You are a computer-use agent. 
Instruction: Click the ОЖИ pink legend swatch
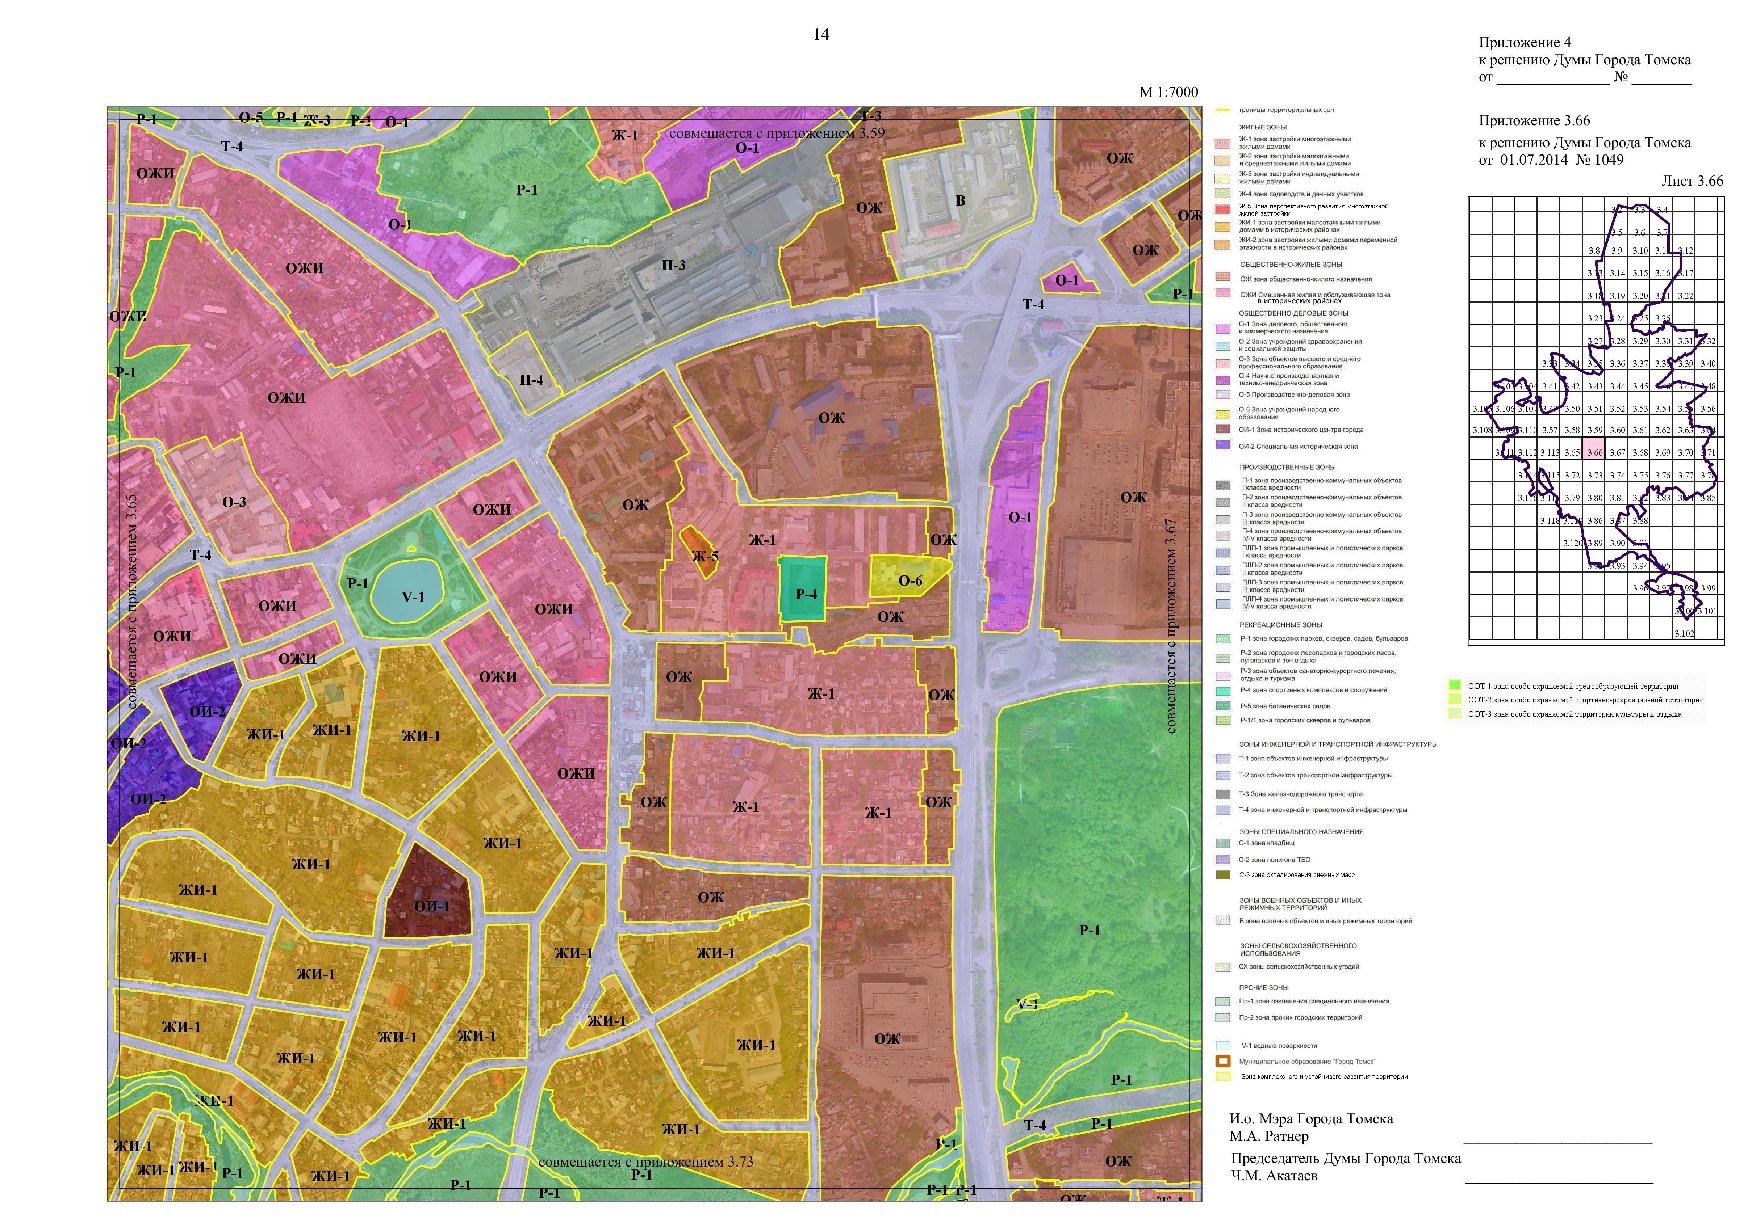click(x=1222, y=293)
